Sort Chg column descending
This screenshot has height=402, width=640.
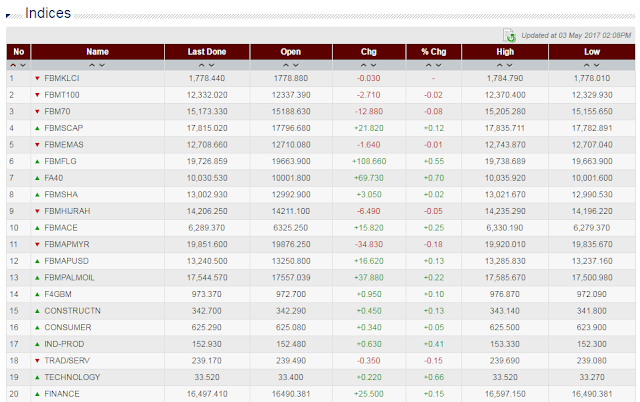pyautogui.click(x=373, y=65)
